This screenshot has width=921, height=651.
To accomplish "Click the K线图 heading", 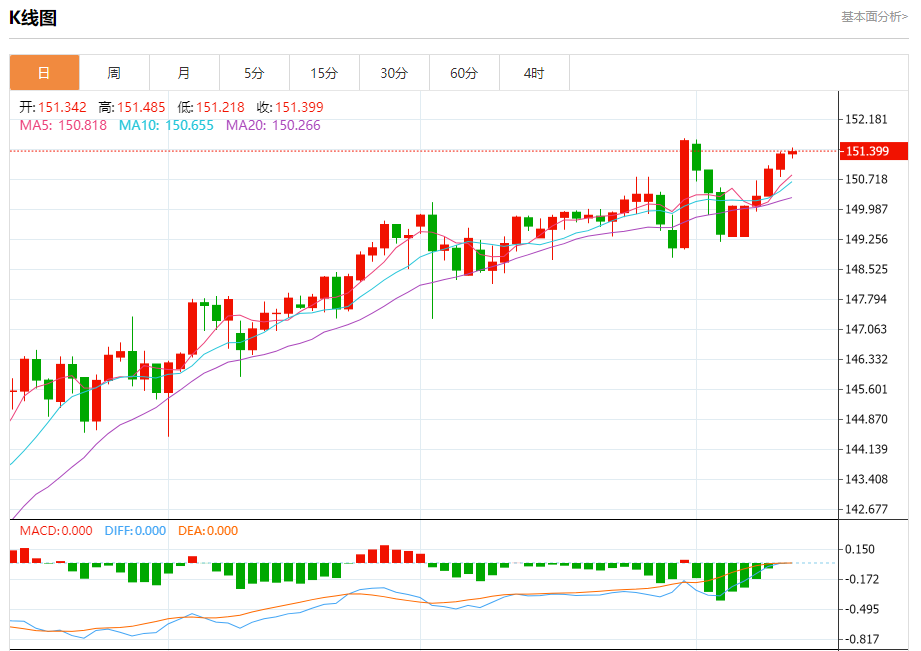I will (34, 17).
